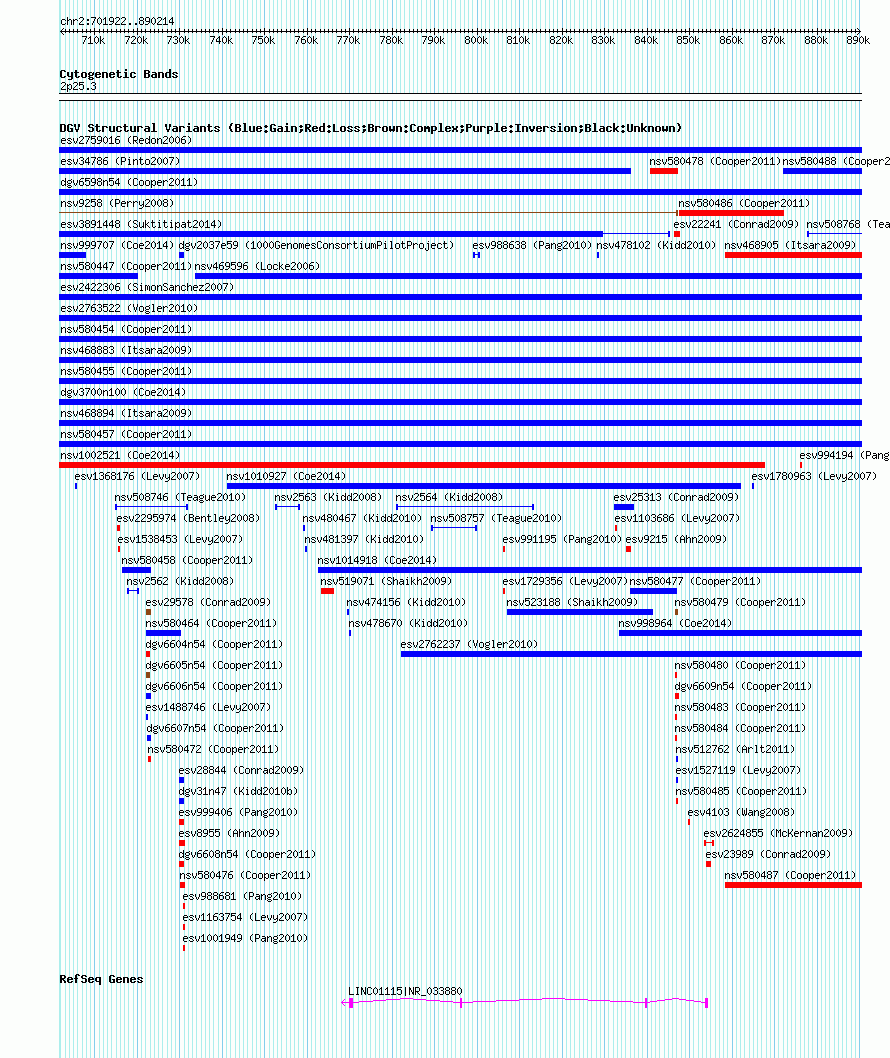Open the esv2422306 (SimonSanchez2007) variant
Screen dimensions: 890x1058
[147, 287]
